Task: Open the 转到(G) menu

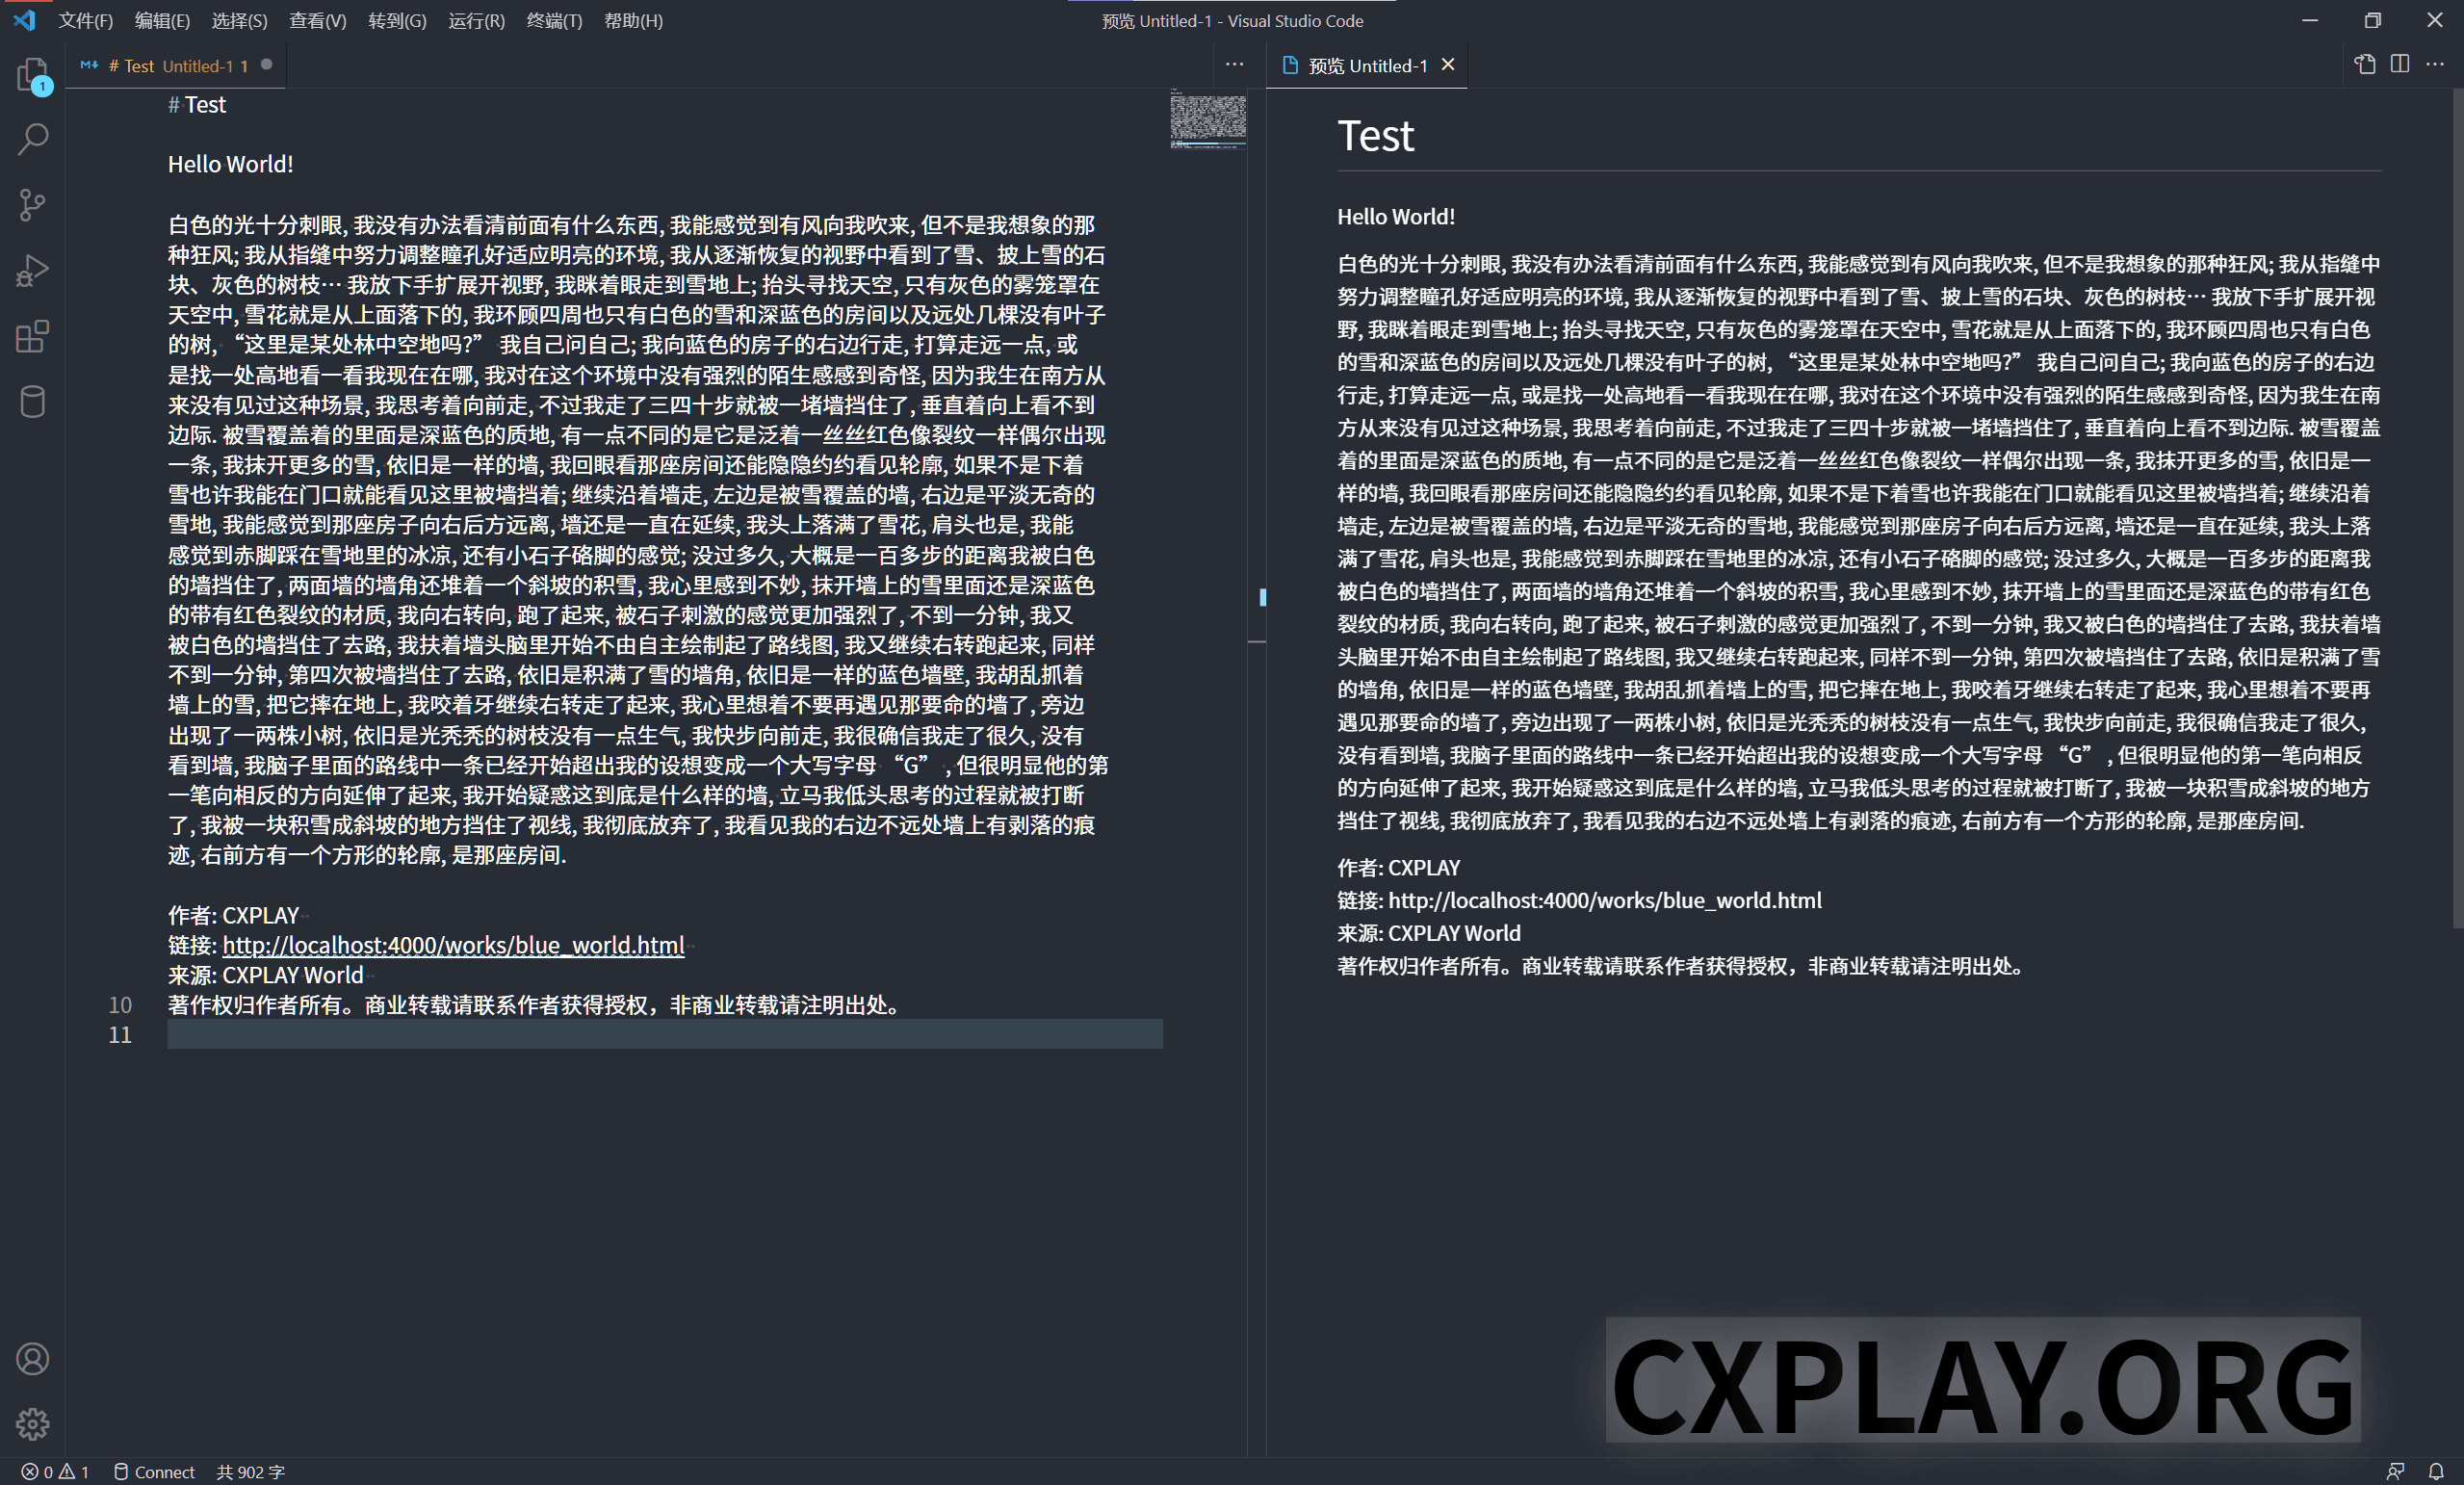Action: 397,20
